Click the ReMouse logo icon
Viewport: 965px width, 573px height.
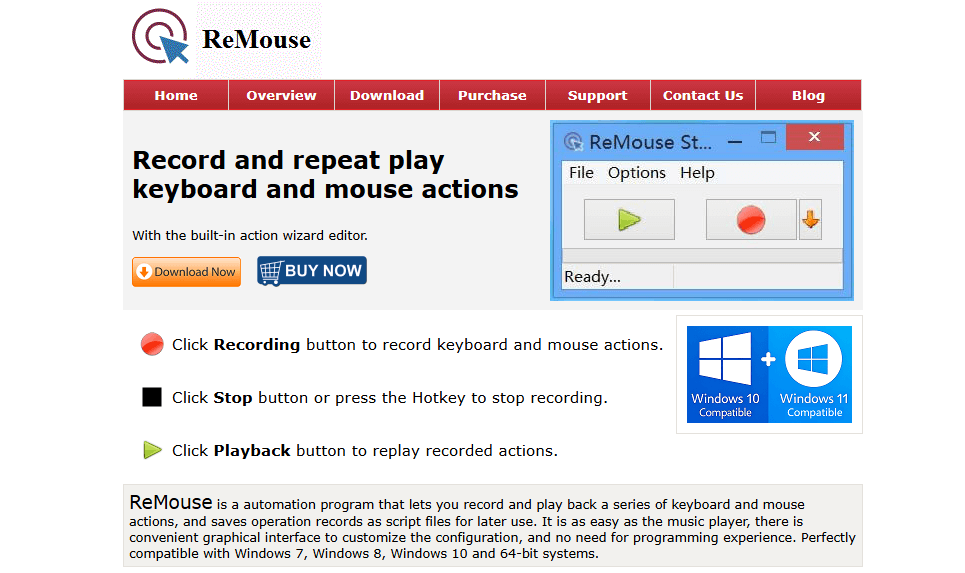point(160,37)
